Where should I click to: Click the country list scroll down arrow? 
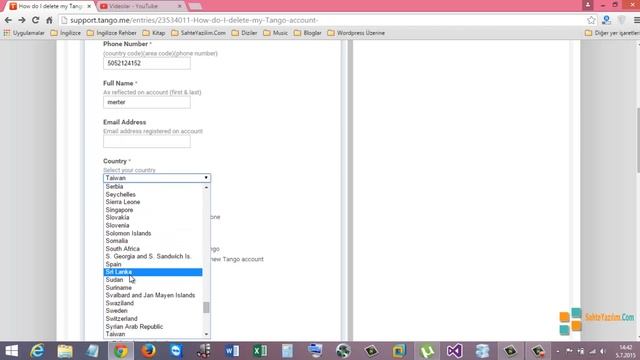(x=206, y=334)
